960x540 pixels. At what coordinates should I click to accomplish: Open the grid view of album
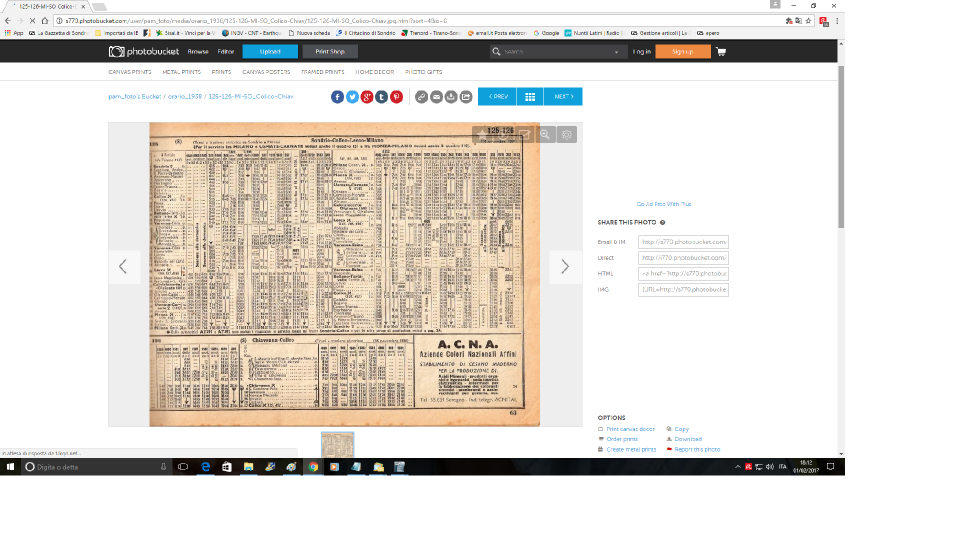[530, 97]
